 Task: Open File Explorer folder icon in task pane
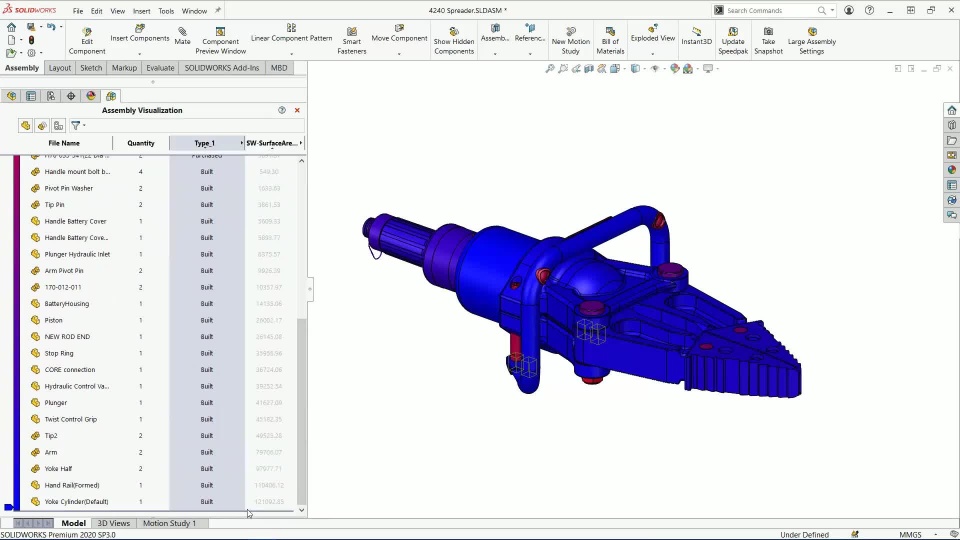951,140
